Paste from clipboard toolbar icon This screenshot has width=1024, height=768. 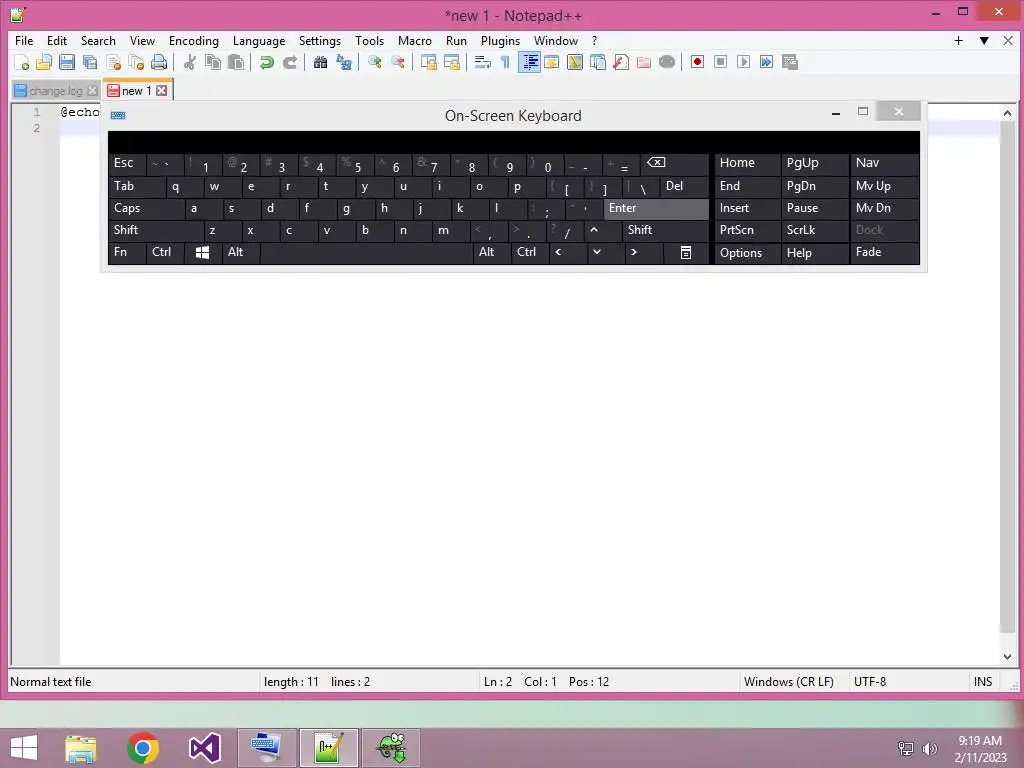236,62
